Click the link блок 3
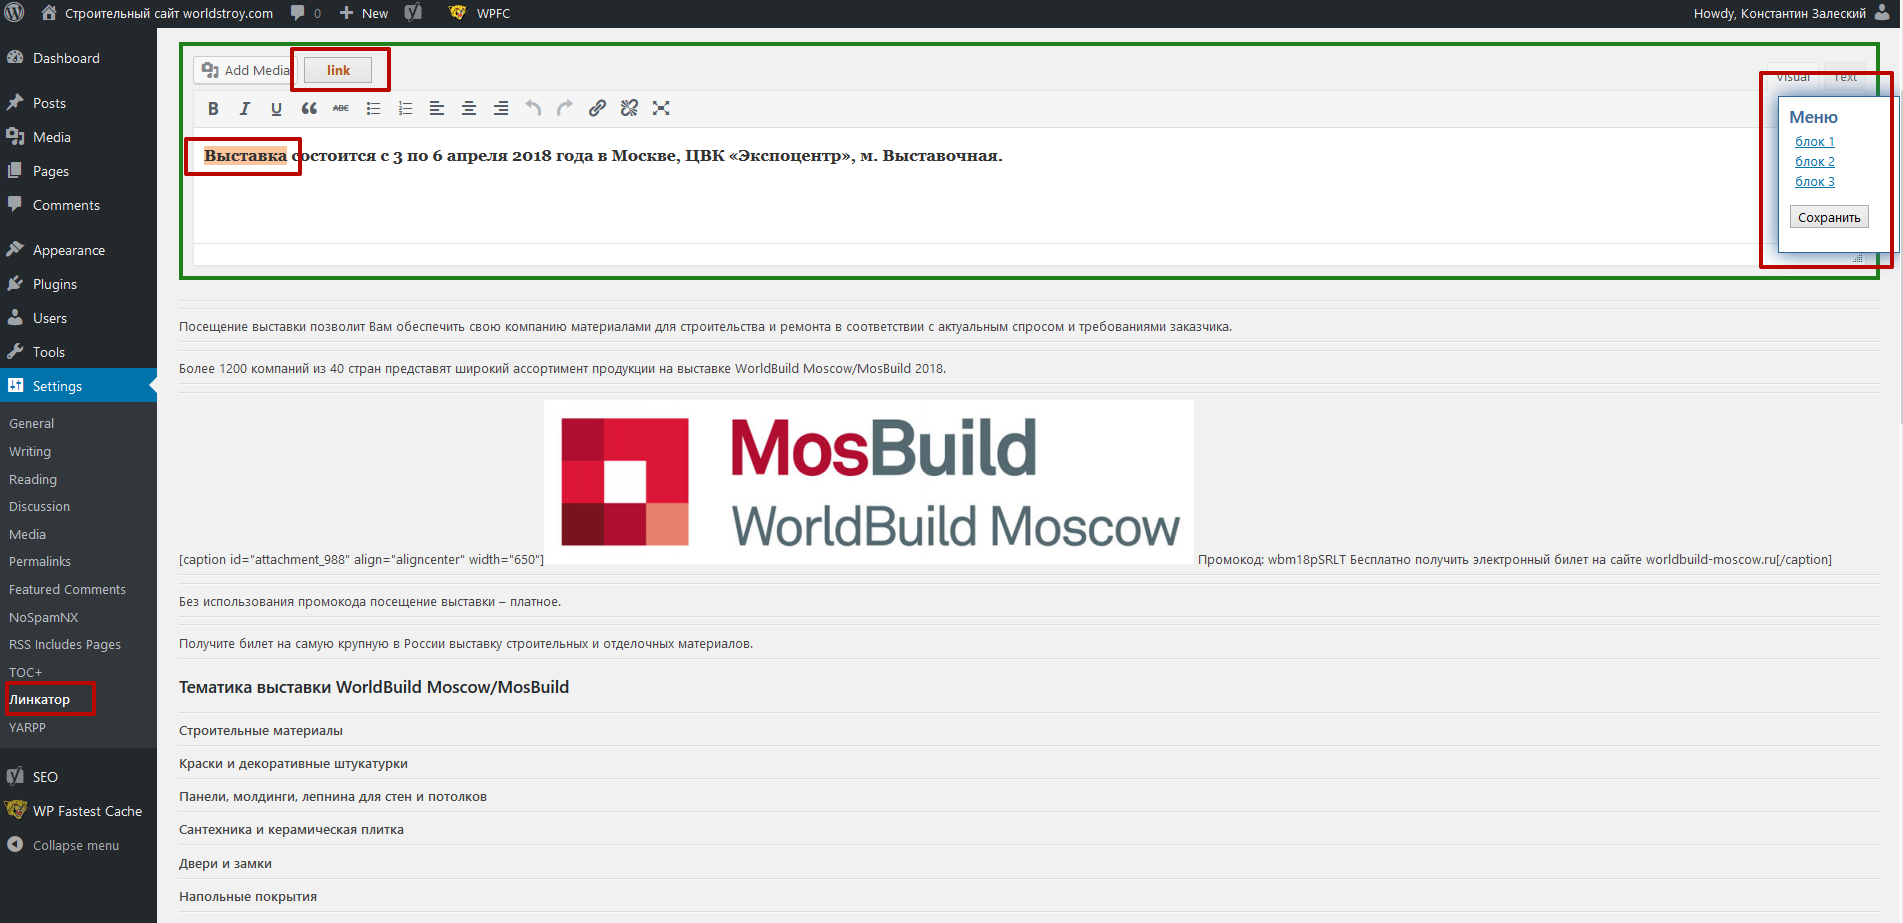 tap(1814, 182)
